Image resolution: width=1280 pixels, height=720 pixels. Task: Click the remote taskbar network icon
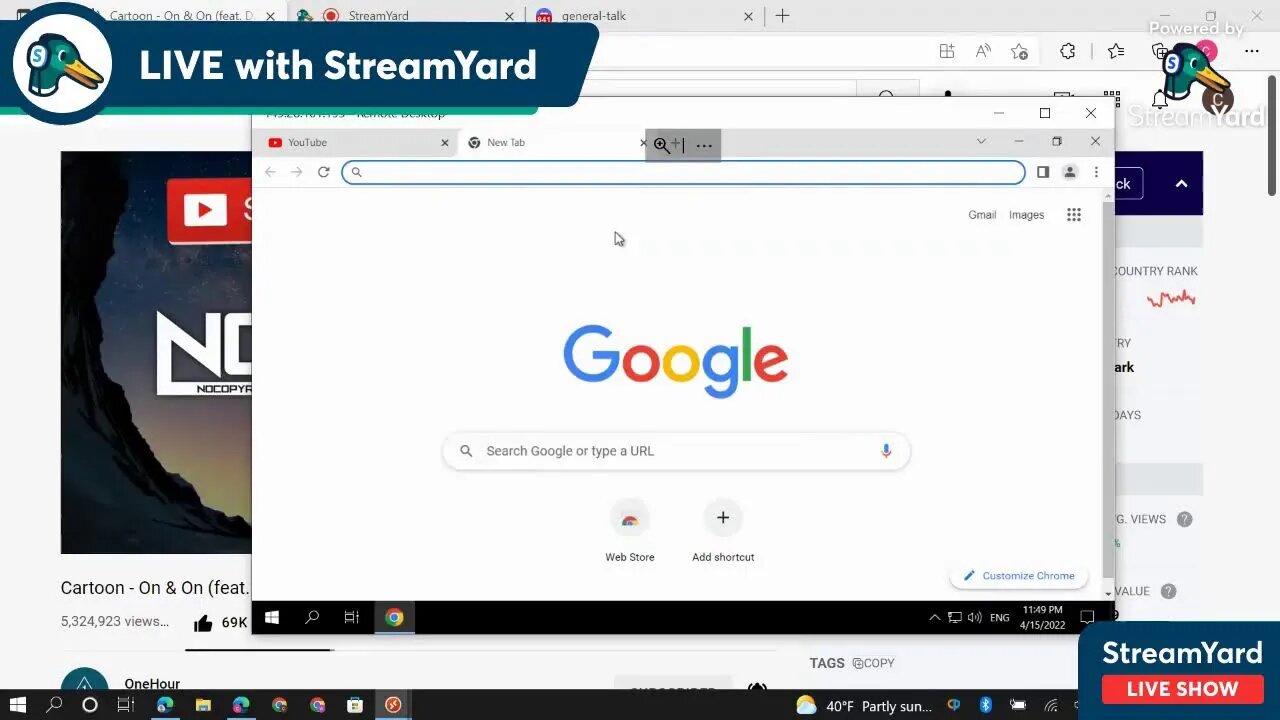click(x=954, y=618)
